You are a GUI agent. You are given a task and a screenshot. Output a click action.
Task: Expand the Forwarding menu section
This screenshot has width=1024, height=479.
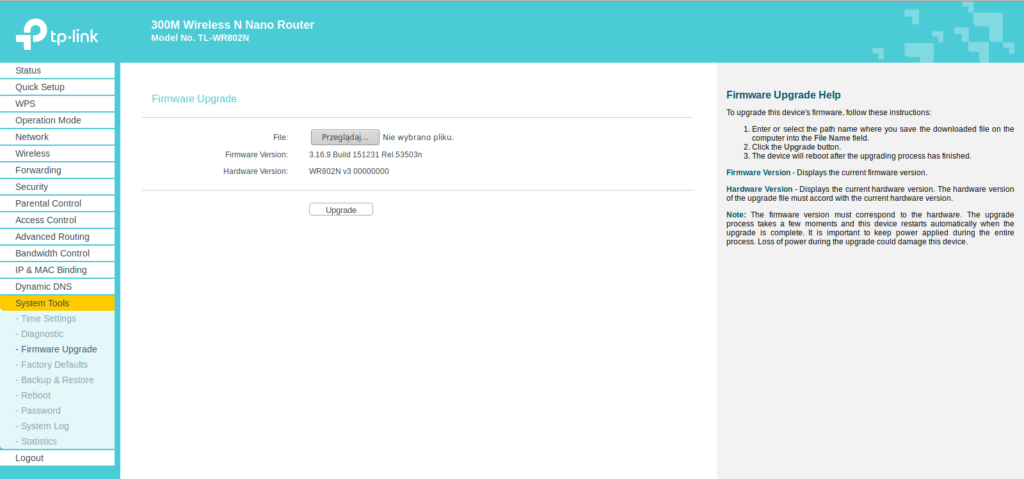tap(38, 170)
